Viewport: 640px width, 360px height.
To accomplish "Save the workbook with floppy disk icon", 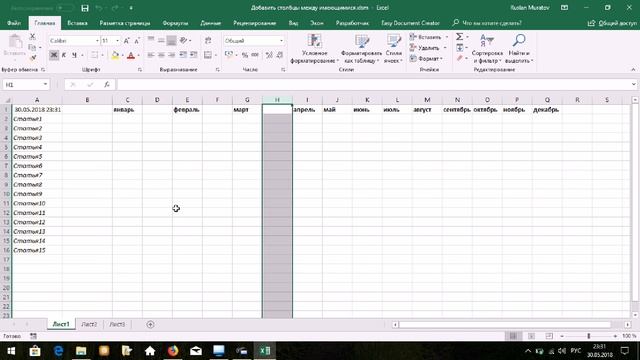I will 85,8.
